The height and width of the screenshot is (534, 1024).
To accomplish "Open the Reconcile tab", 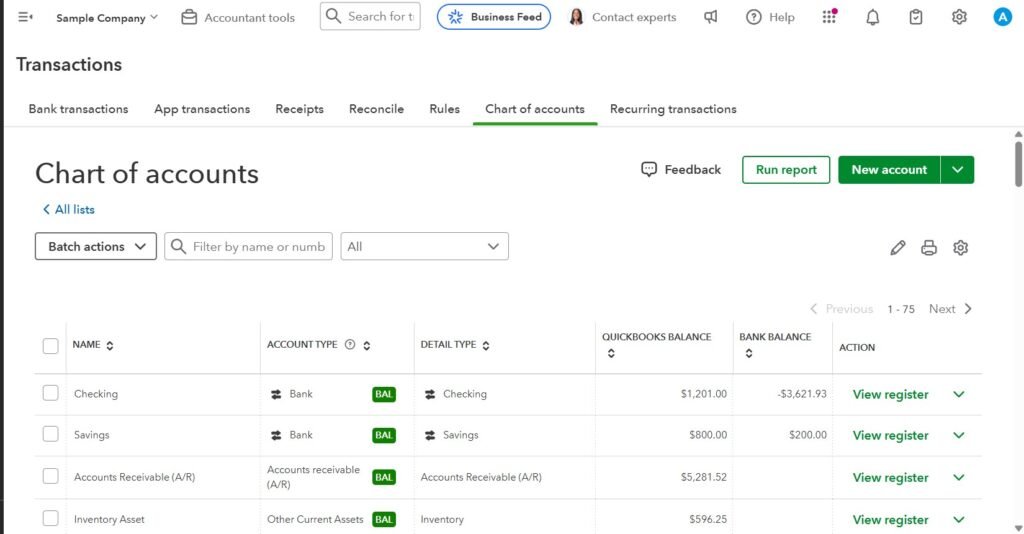I will [376, 109].
